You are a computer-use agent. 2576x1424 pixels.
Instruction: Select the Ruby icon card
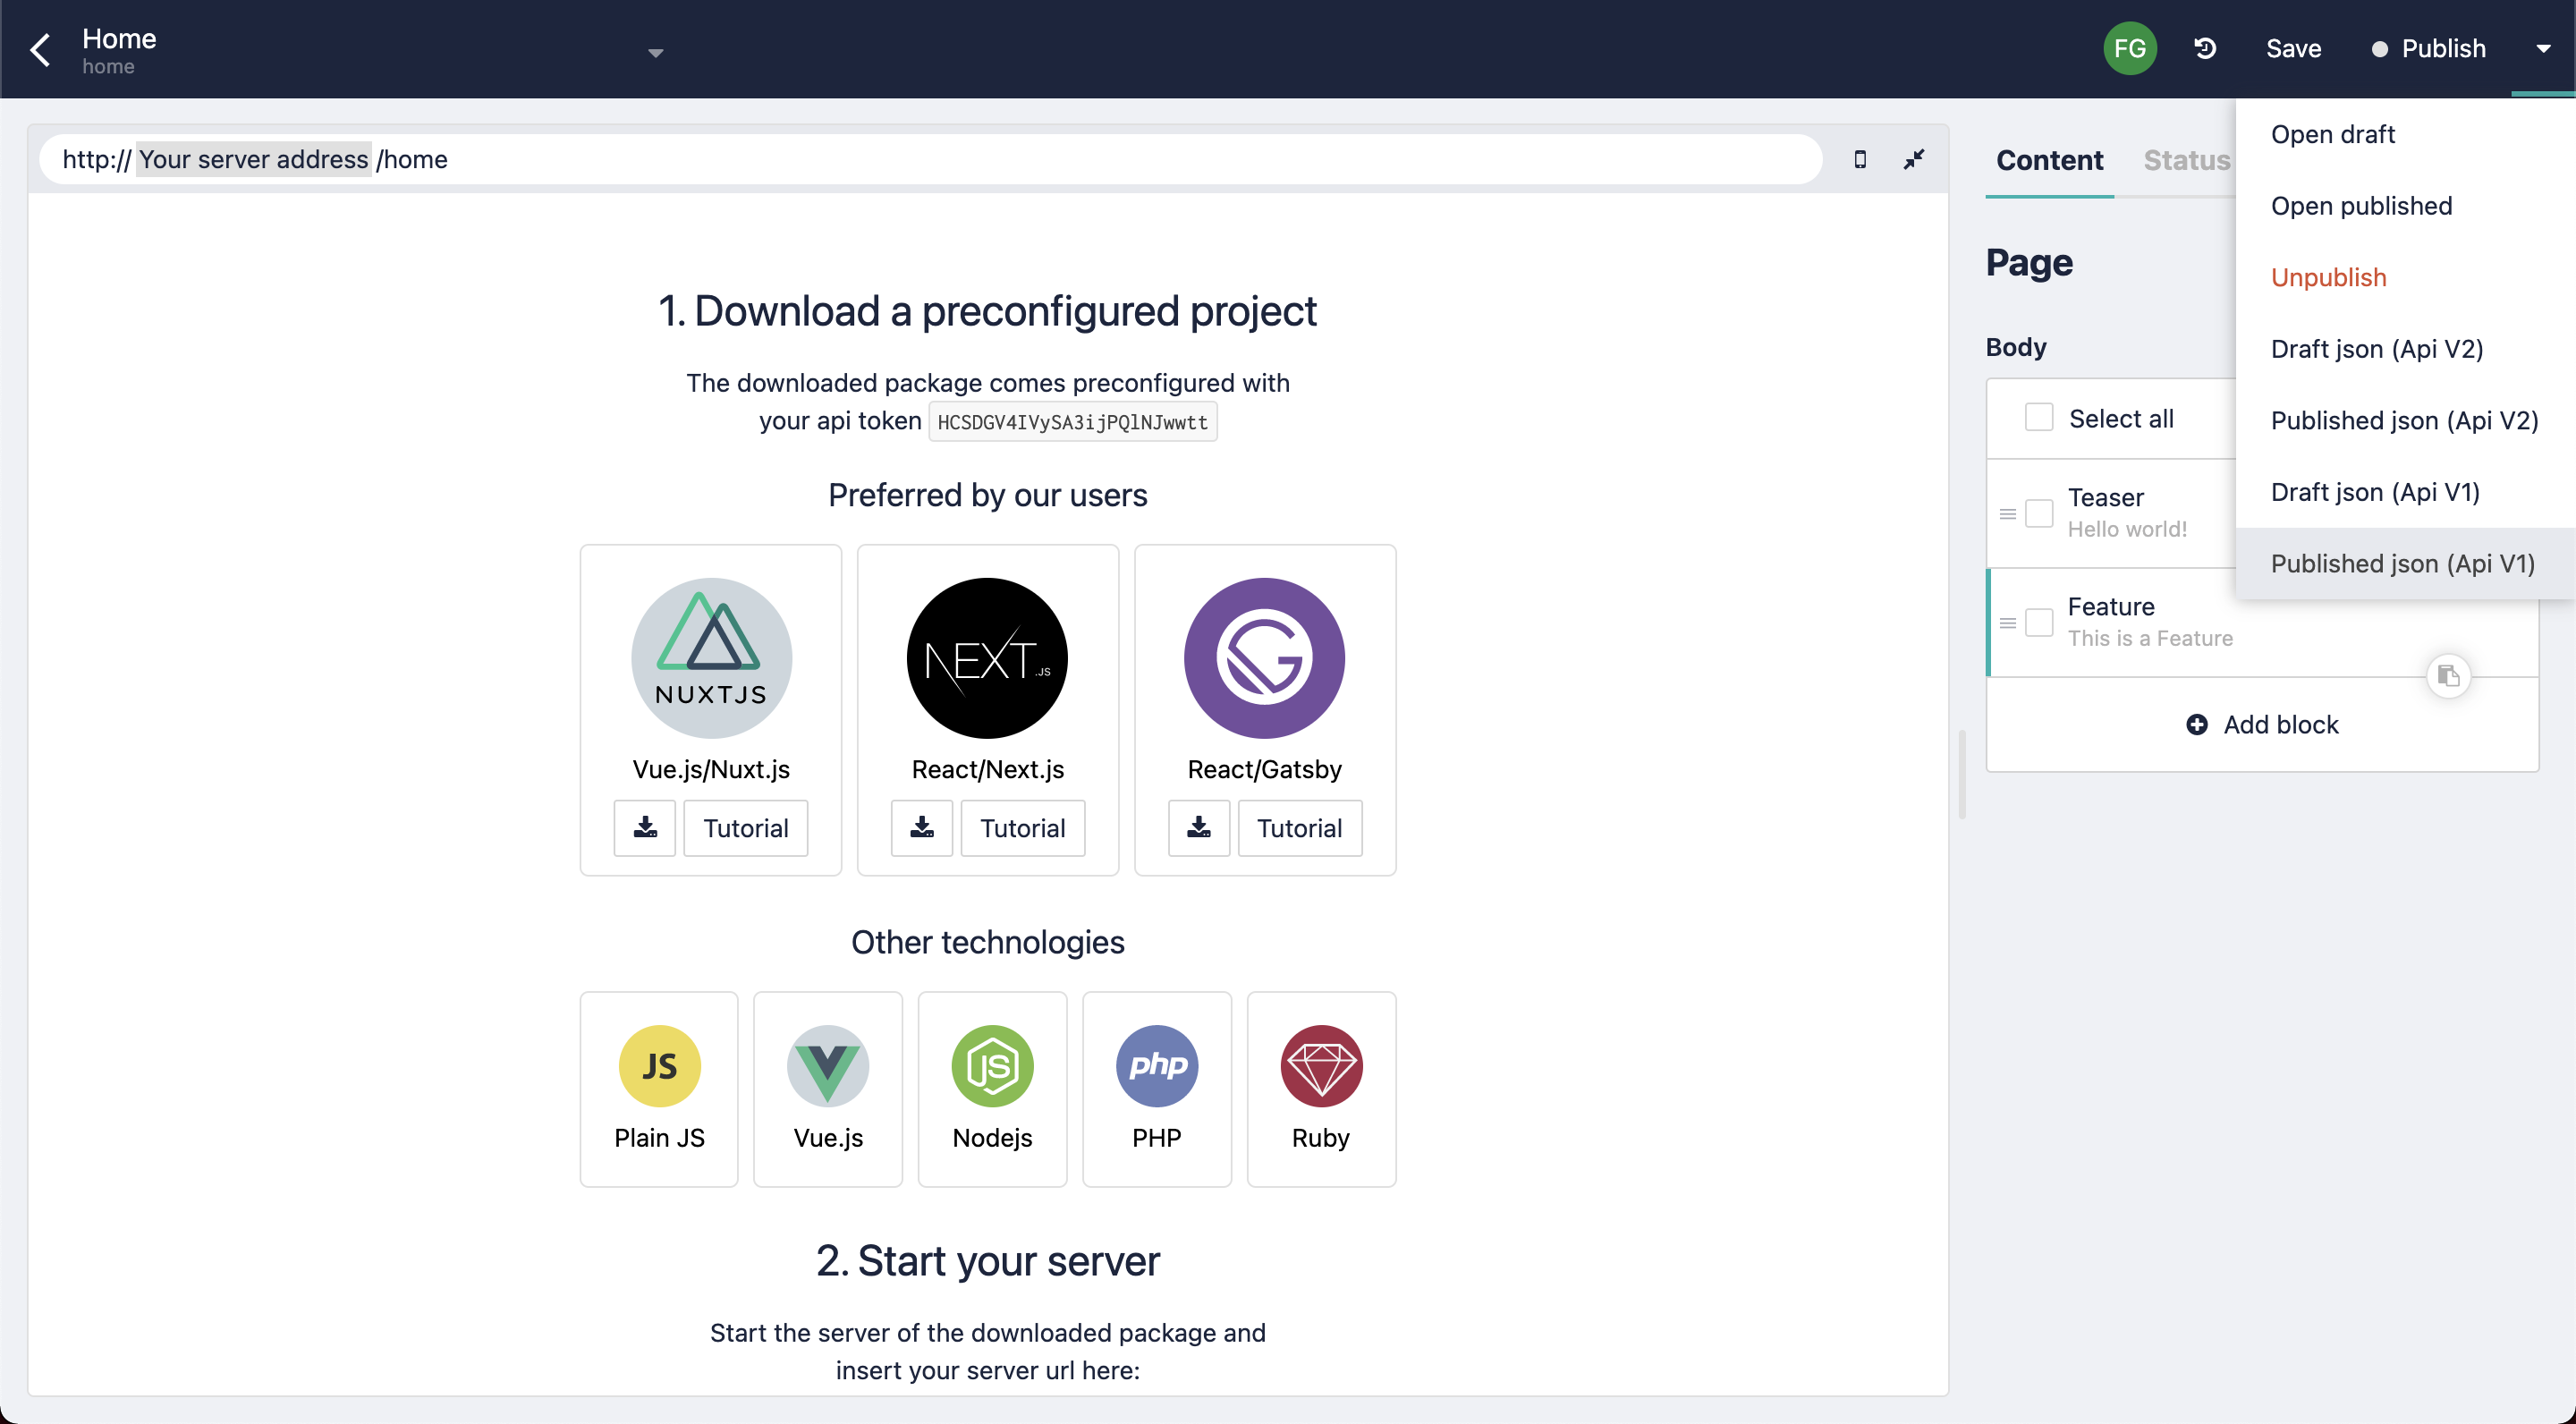tap(1321, 1089)
